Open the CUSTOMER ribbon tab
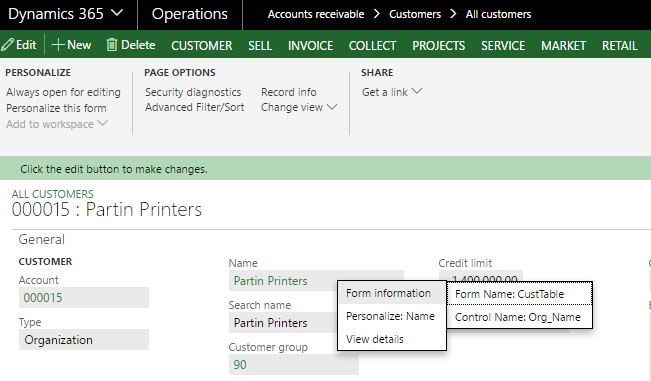 202,45
